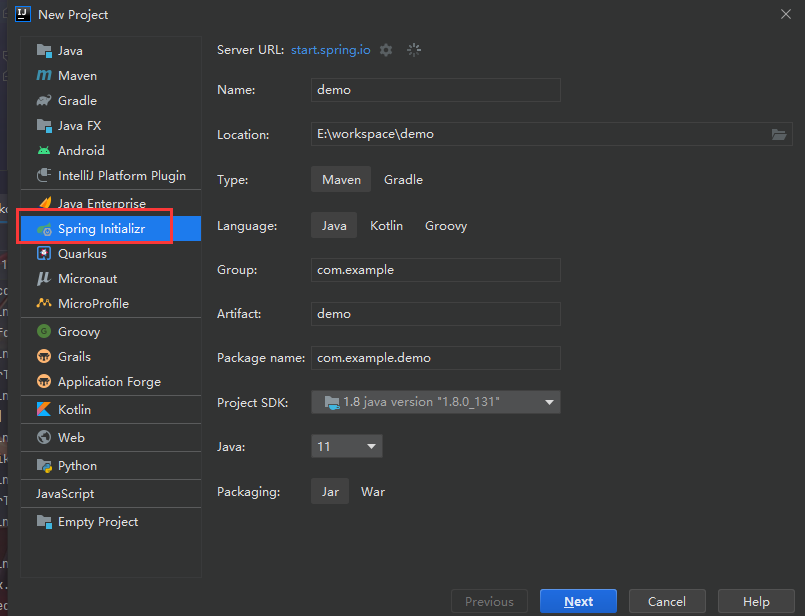Image resolution: width=805 pixels, height=616 pixels.
Task: Click the IntelliJ IDEA logo in title bar
Action: click(x=23, y=14)
